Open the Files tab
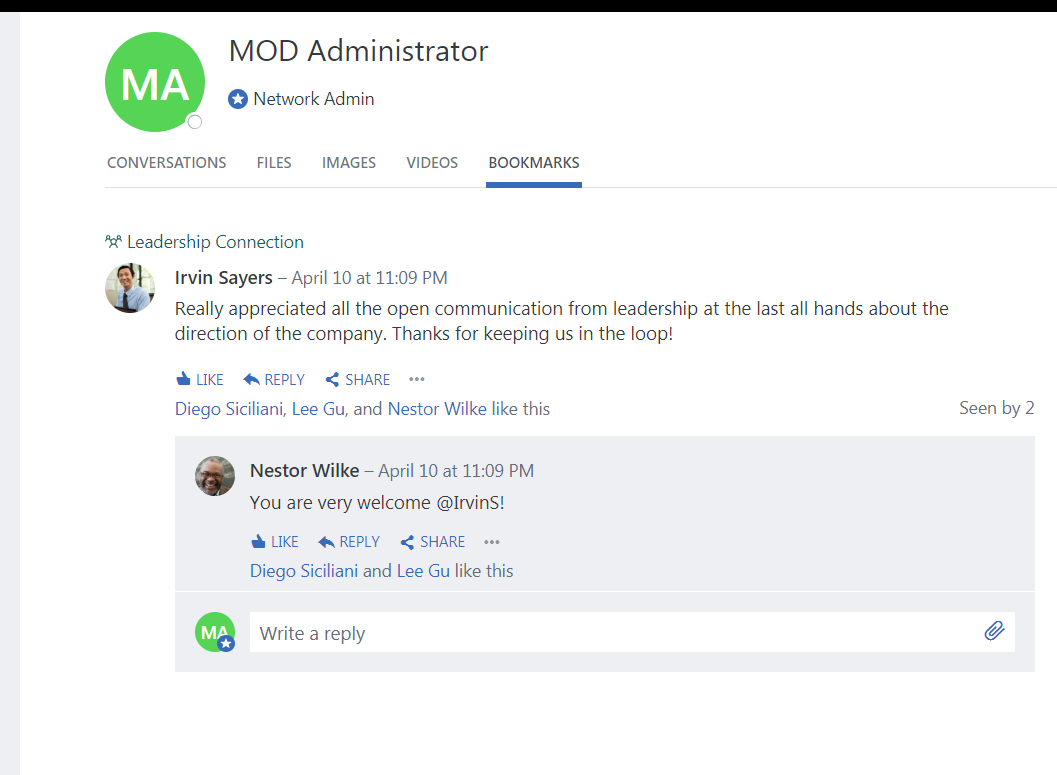Viewport: 1057px width, 775px height. (x=274, y=163)
